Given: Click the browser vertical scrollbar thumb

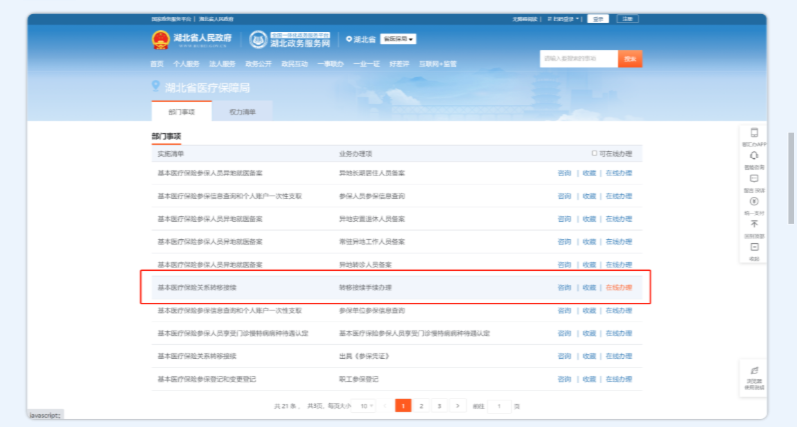Looking at the screenshot, I should click(x=790, y=178).
